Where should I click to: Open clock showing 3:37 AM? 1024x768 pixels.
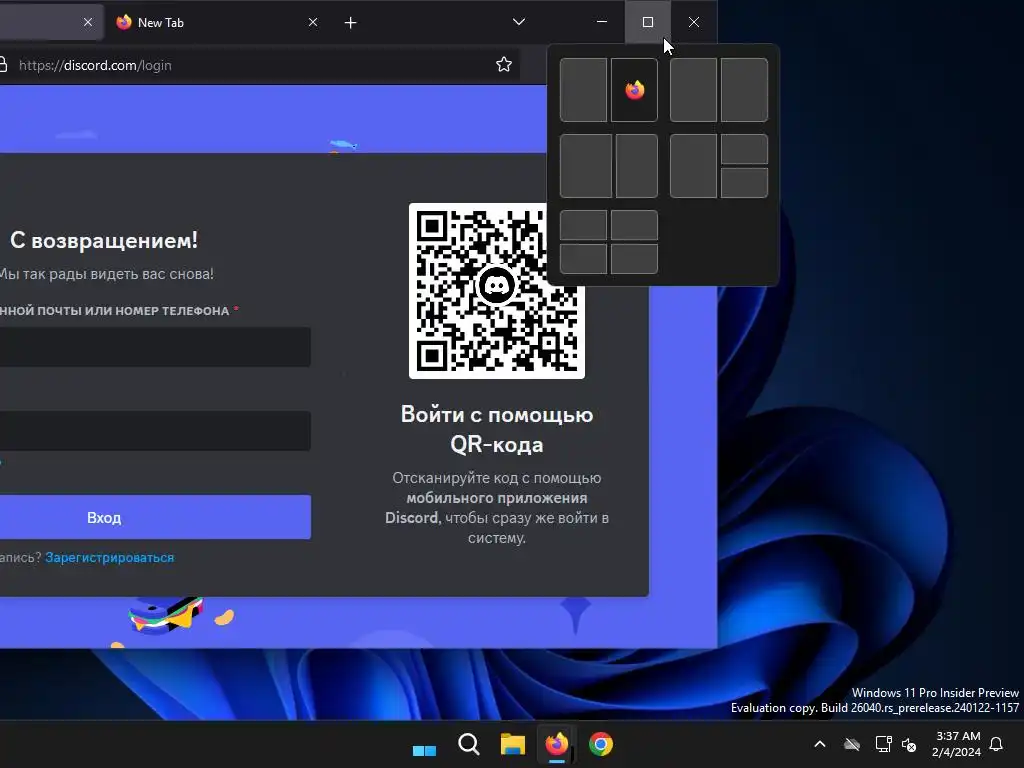[956, 744]
